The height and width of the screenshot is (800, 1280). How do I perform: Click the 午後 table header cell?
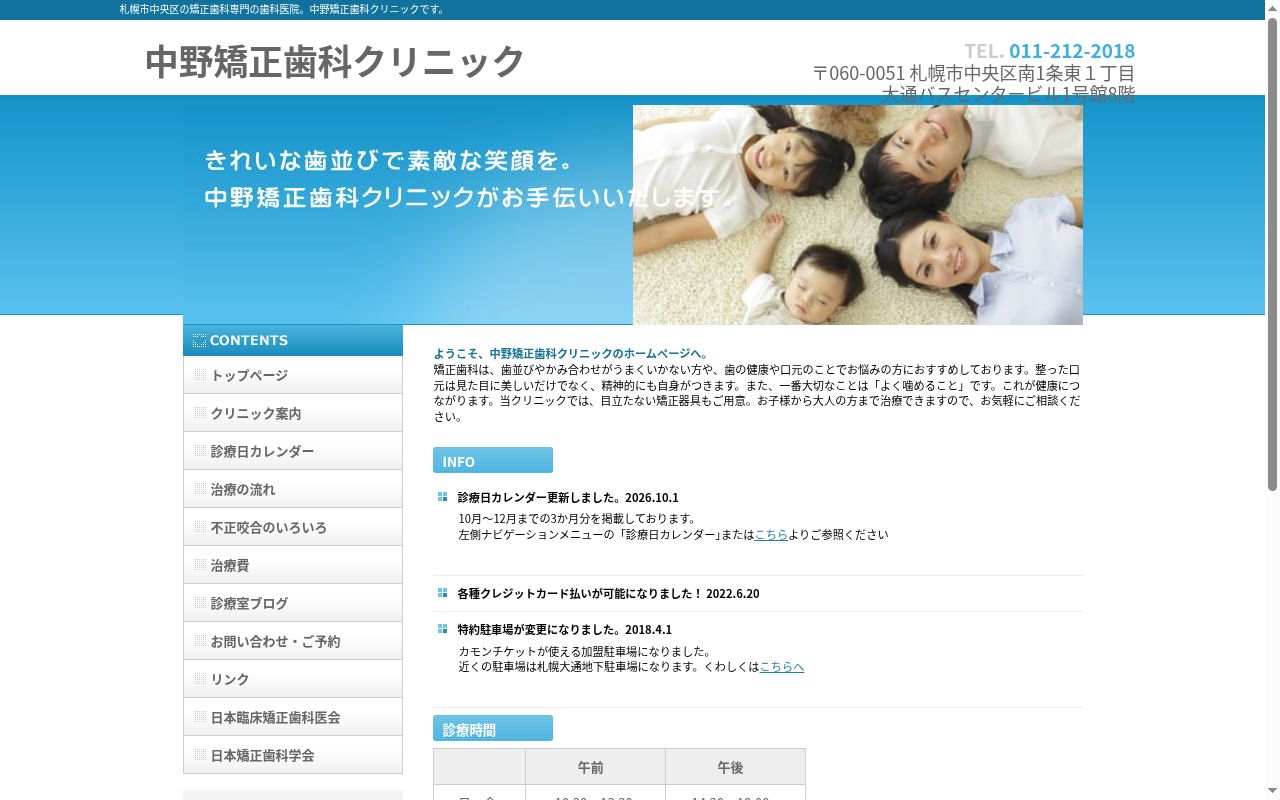(735, 767)
